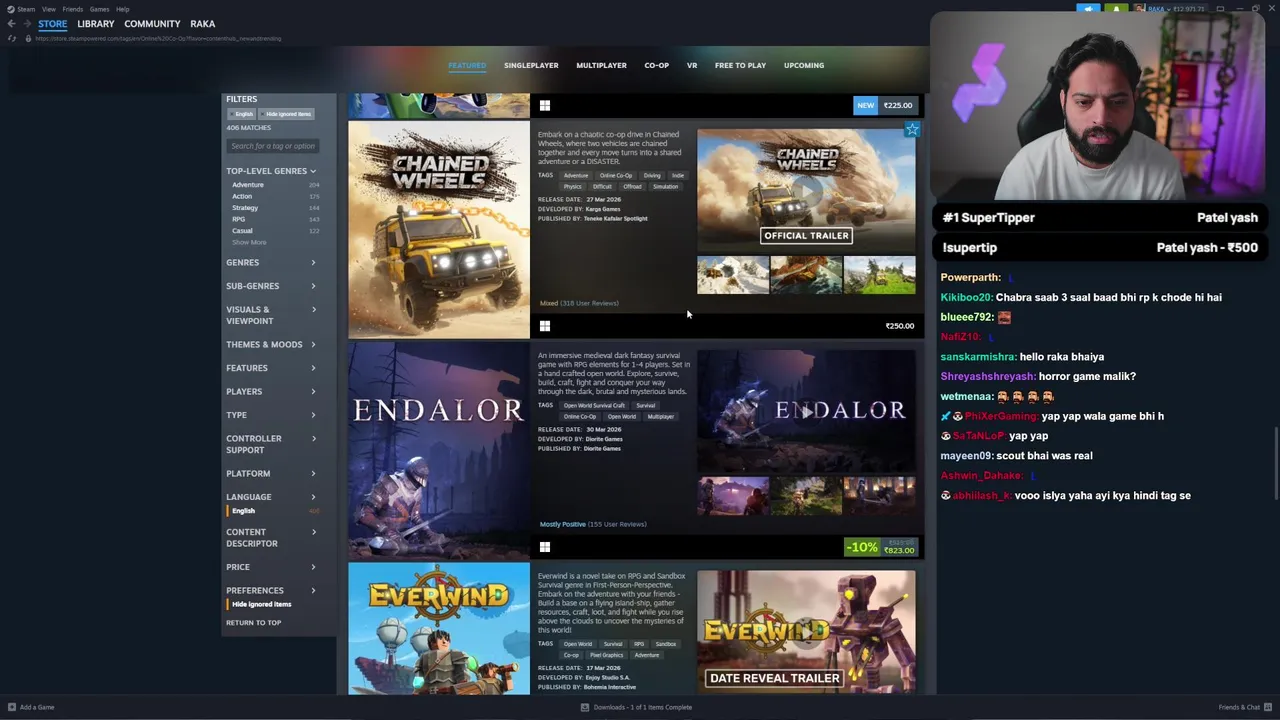1280x720 pixels.
Task: Toggle Big Picture mode icon in title bar
Action: click(x=1220, y=9)
